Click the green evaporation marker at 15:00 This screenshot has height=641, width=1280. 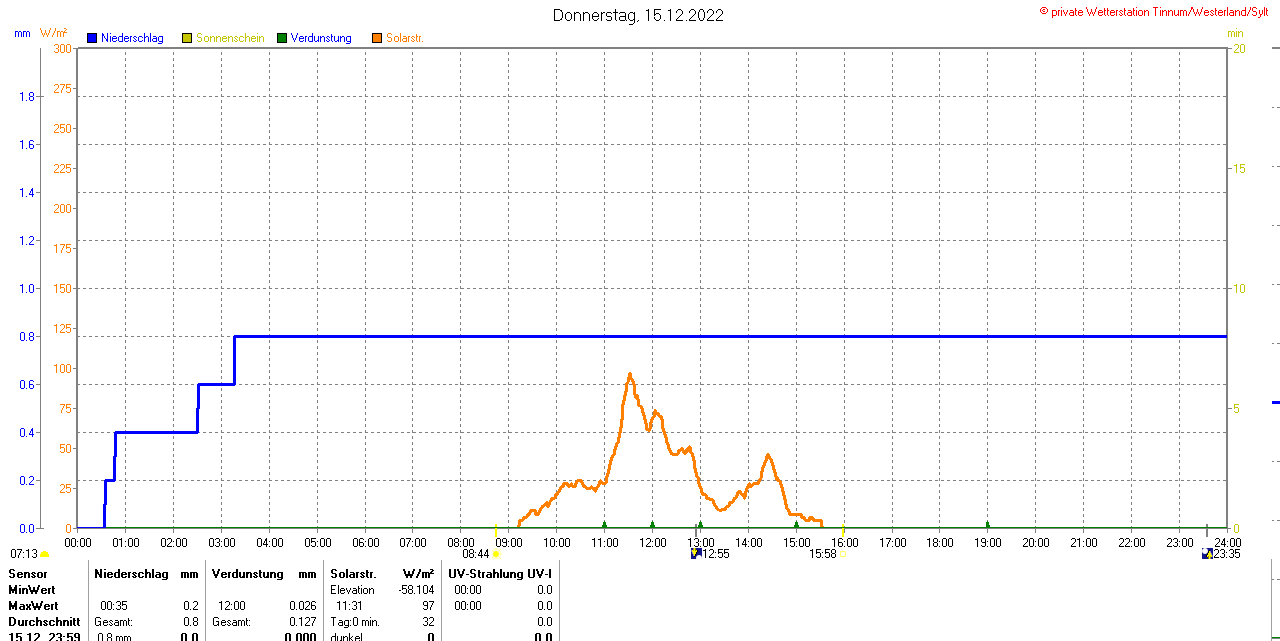796,524
